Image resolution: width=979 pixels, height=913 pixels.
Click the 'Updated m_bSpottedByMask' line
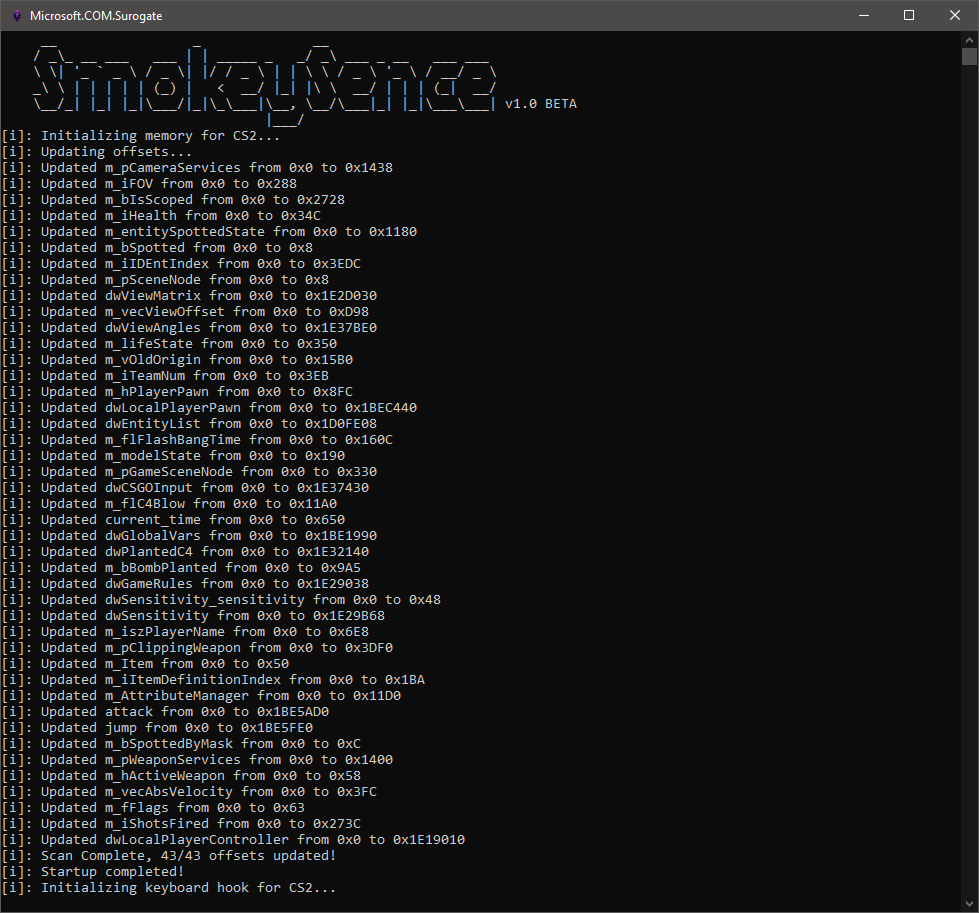181,744
